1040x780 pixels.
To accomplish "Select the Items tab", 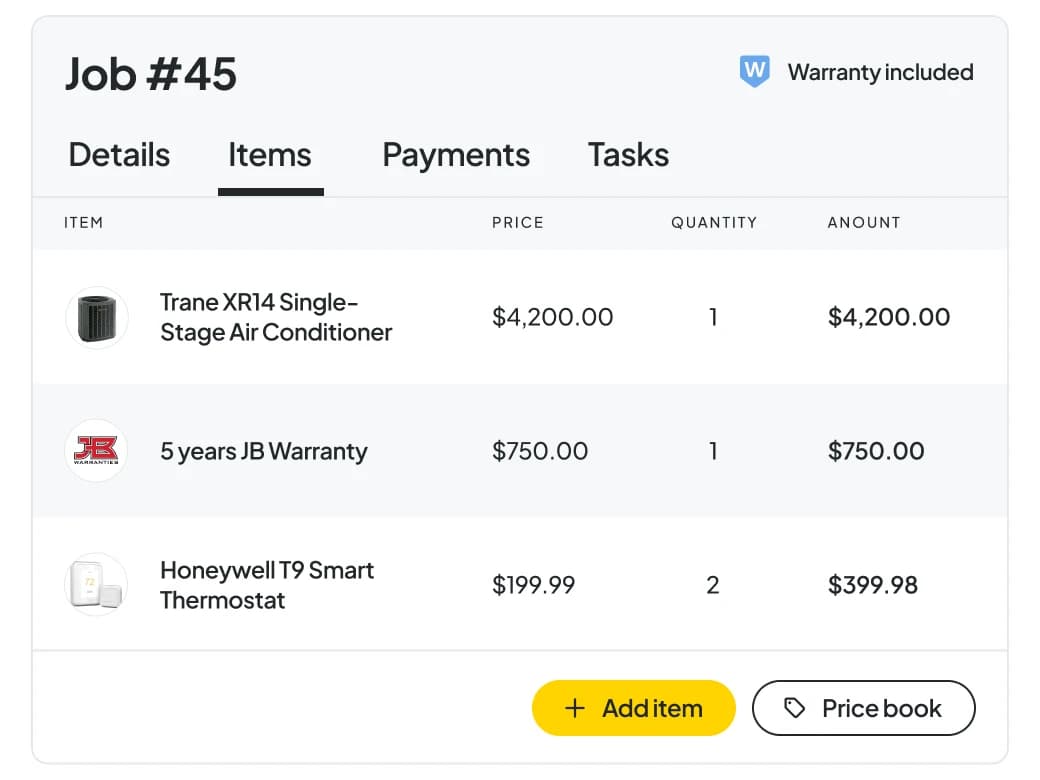I will (270, 155).
